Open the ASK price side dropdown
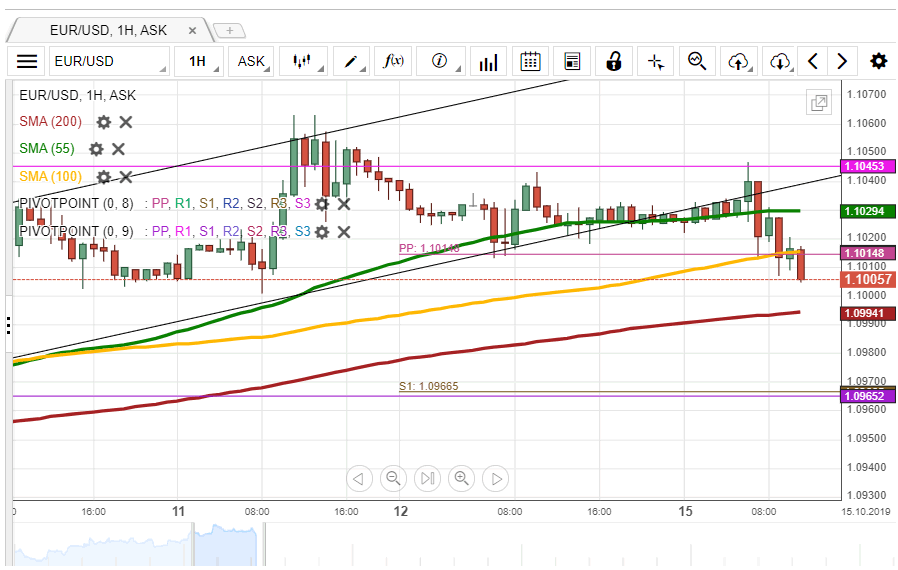Screen dimensions: 898x570 click(252, 61)
